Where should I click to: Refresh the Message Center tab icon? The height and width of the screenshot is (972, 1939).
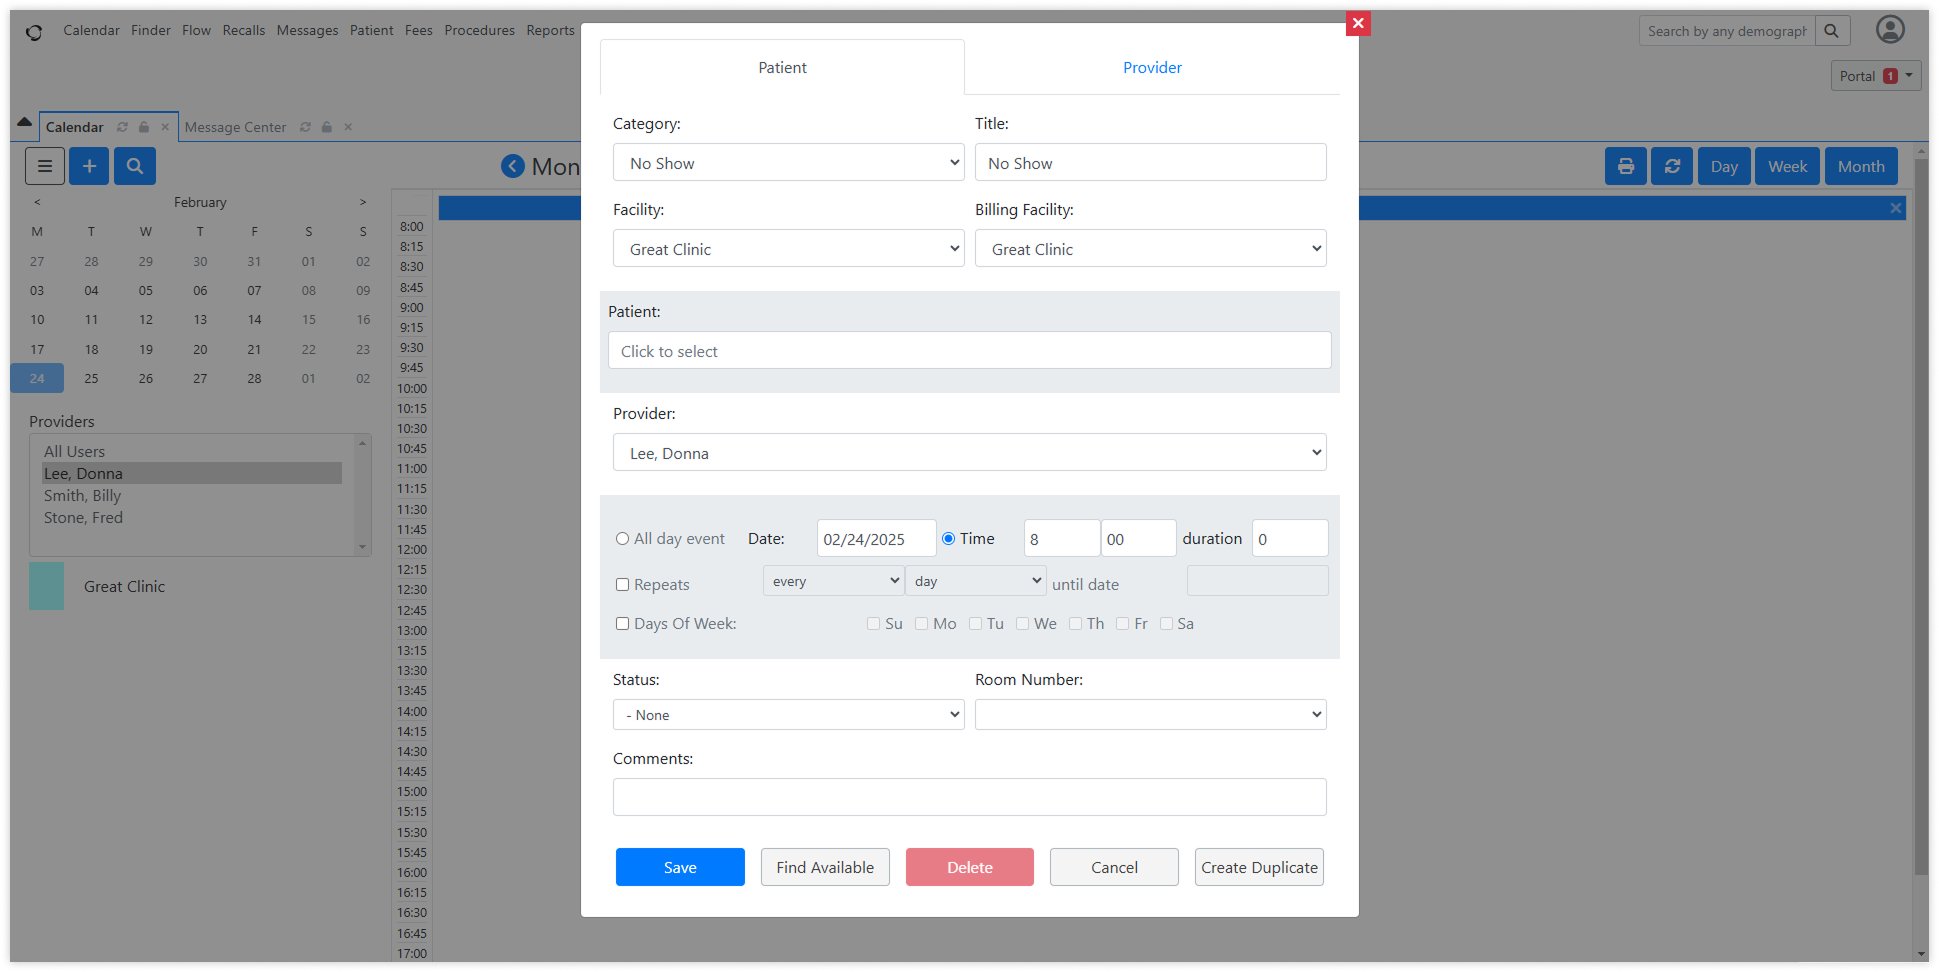pos(305,127)
